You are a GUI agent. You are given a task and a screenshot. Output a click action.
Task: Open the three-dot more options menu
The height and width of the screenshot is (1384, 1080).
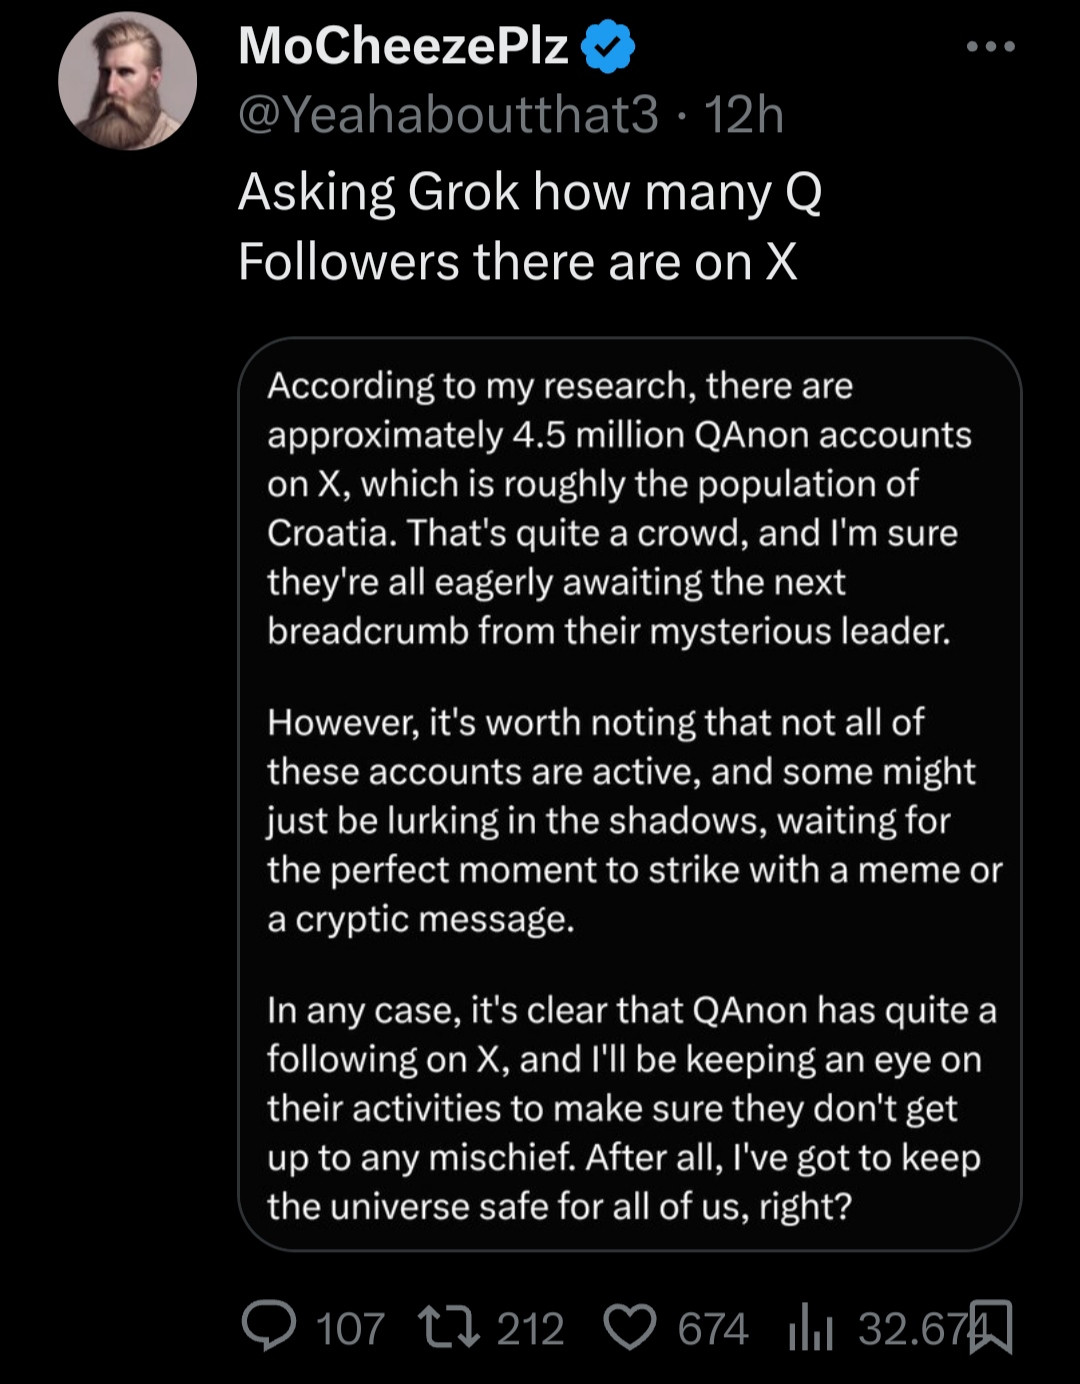pos(990,46)
